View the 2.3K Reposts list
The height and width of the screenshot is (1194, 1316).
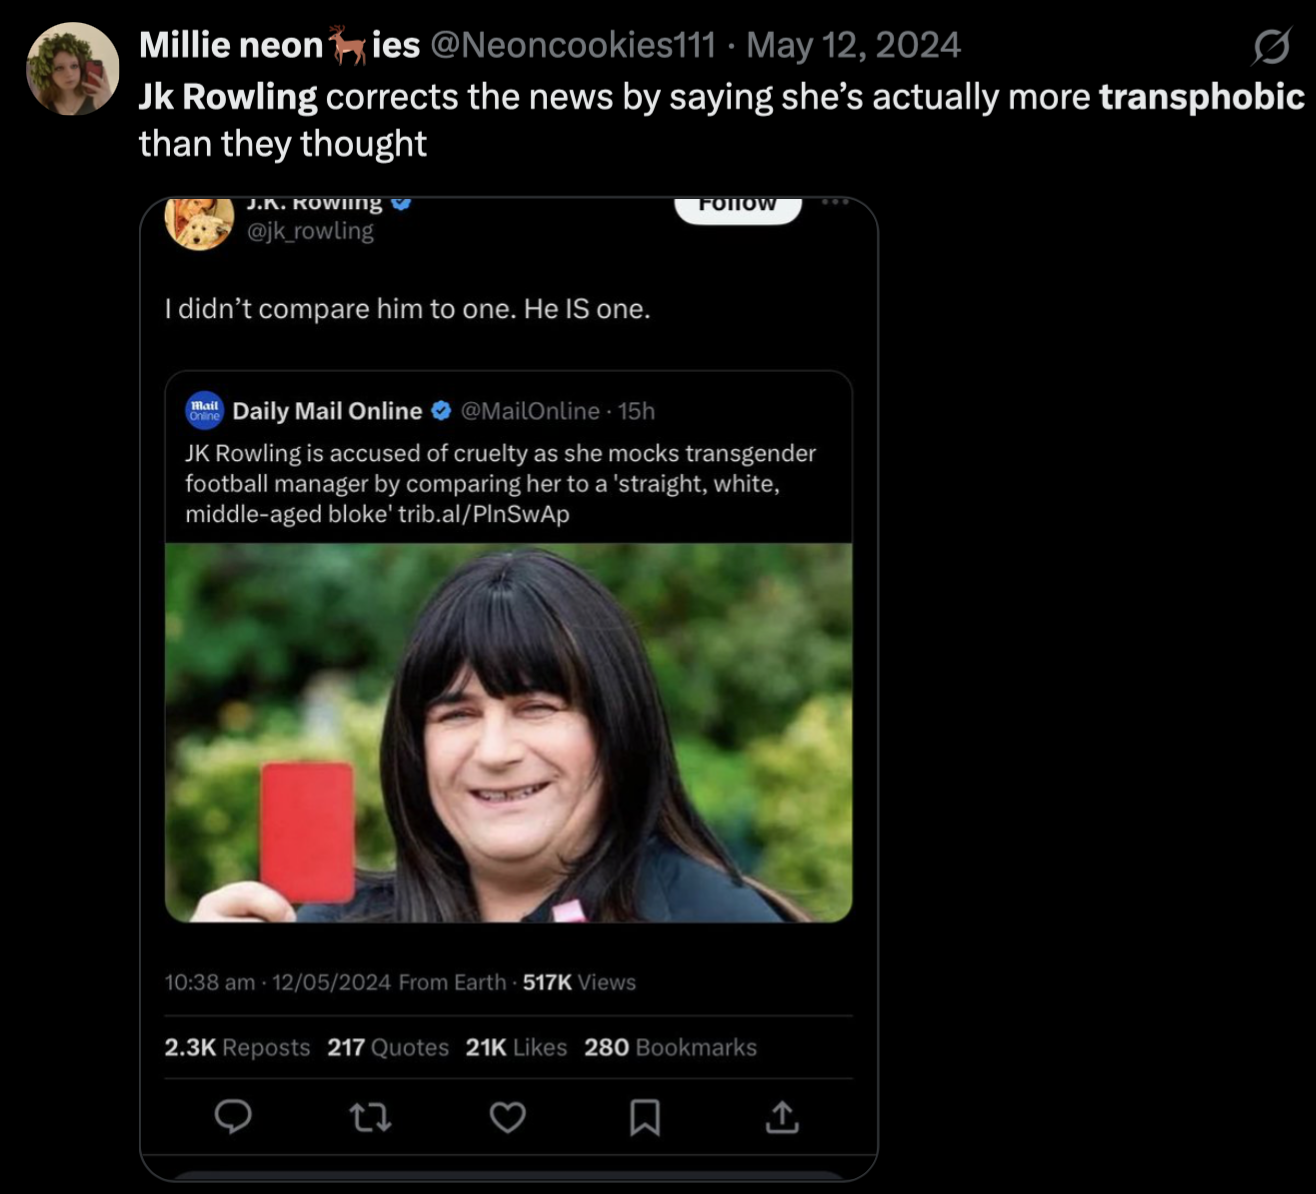click(x=237, y=1047)
